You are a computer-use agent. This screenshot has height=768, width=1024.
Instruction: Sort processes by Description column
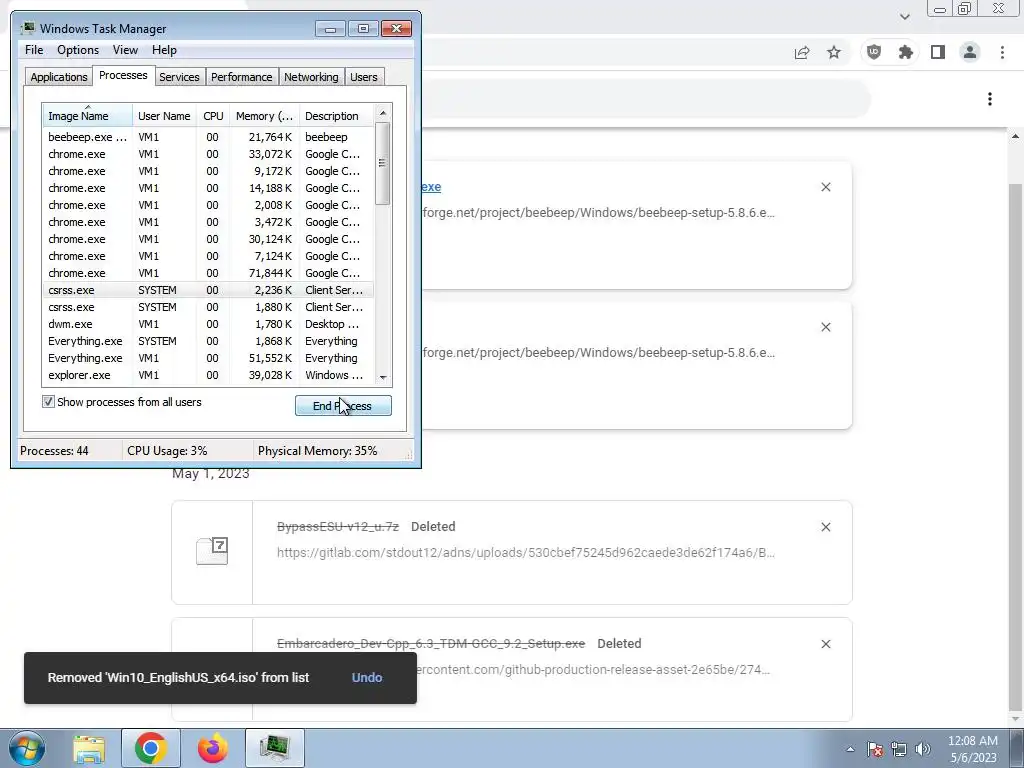click(336, 116)
